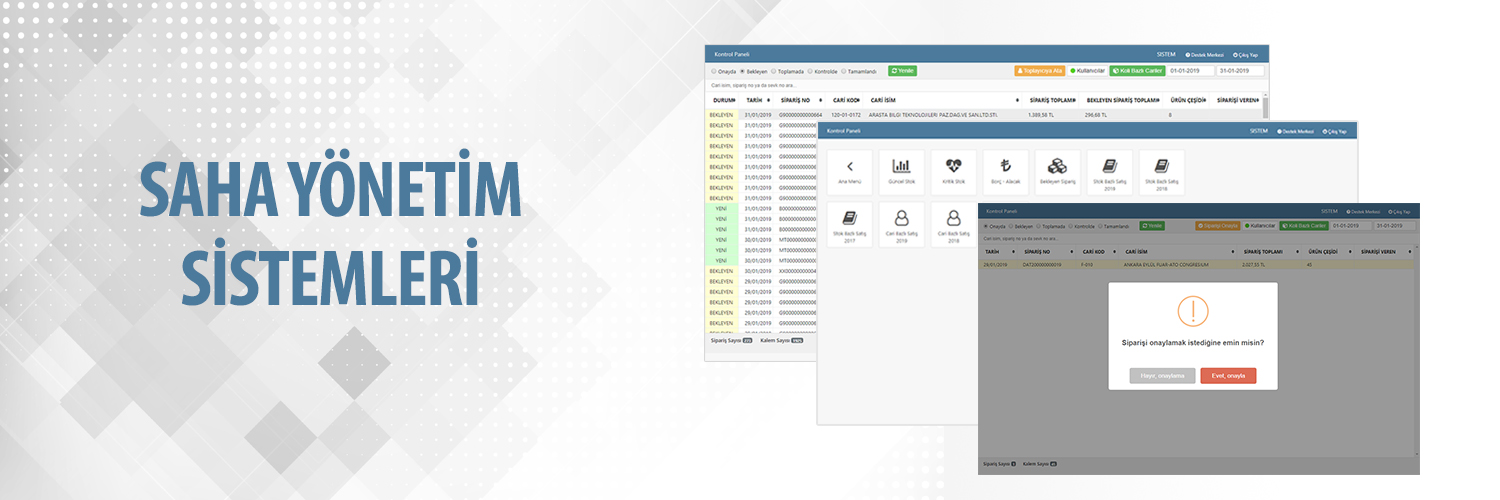Select the Borç - Alacak lira tile
This screenshot has height=500, width=1500.
point(1006,172)
